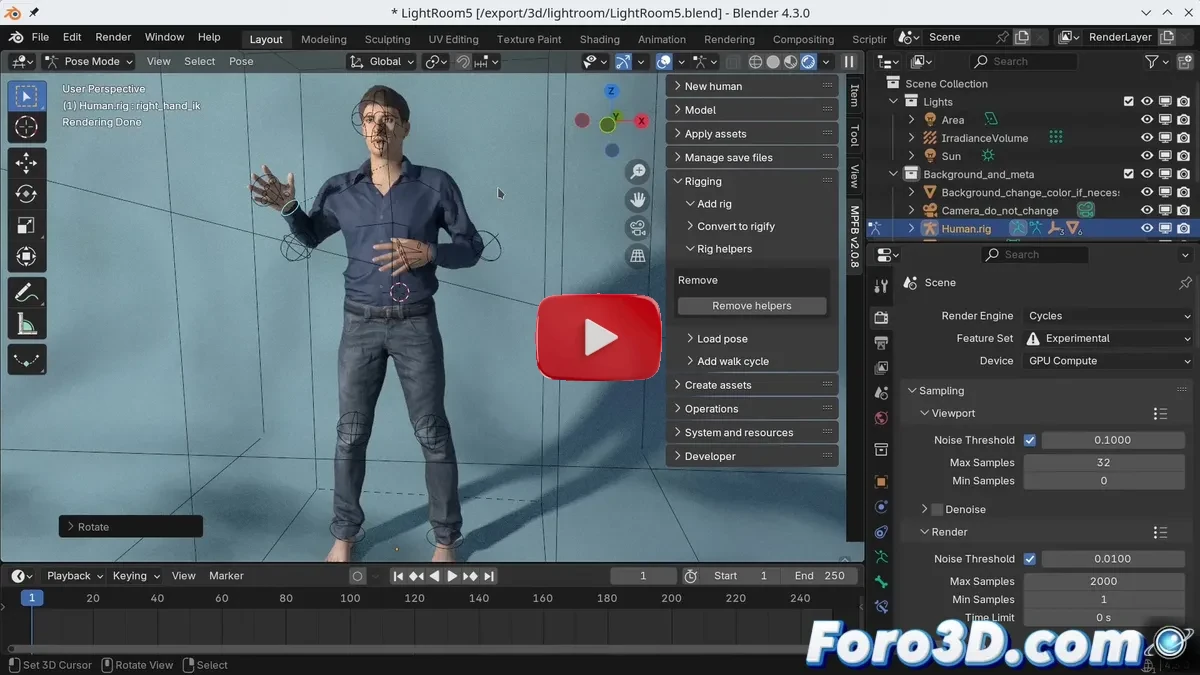Select the Select Box tool

tap(27, 96)
